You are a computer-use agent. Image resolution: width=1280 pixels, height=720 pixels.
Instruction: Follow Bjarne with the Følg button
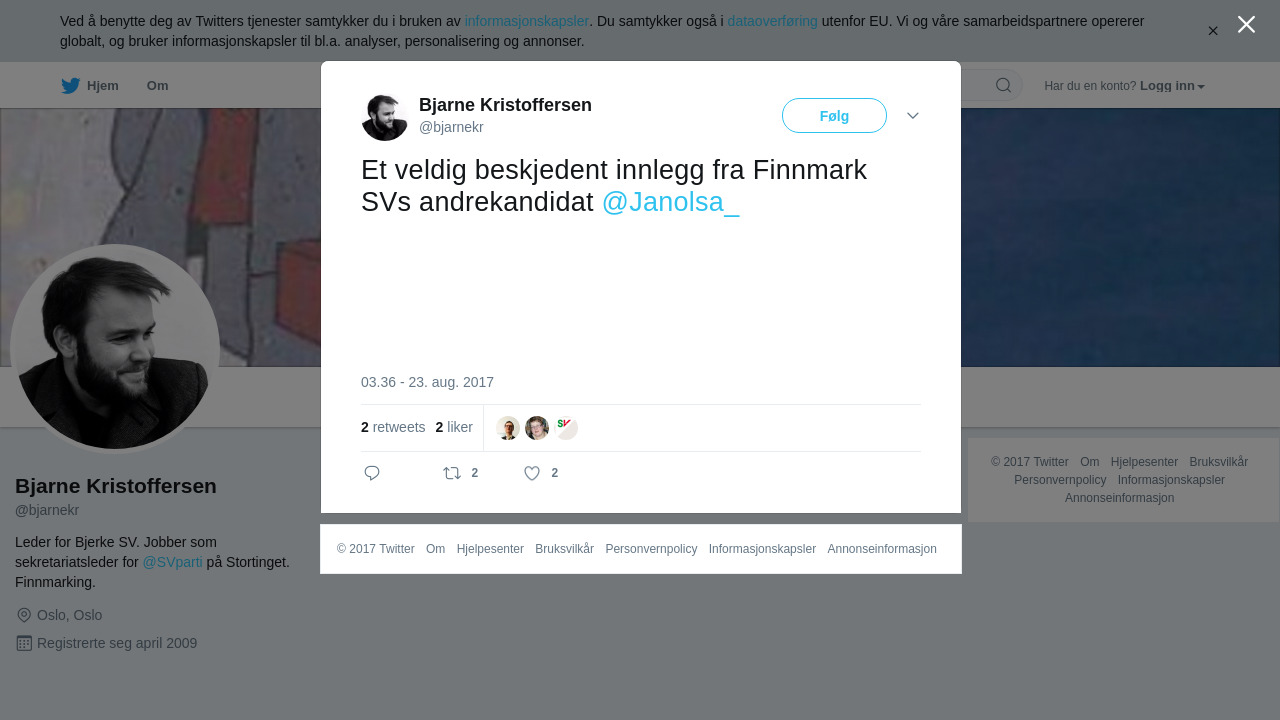(834, 116)
